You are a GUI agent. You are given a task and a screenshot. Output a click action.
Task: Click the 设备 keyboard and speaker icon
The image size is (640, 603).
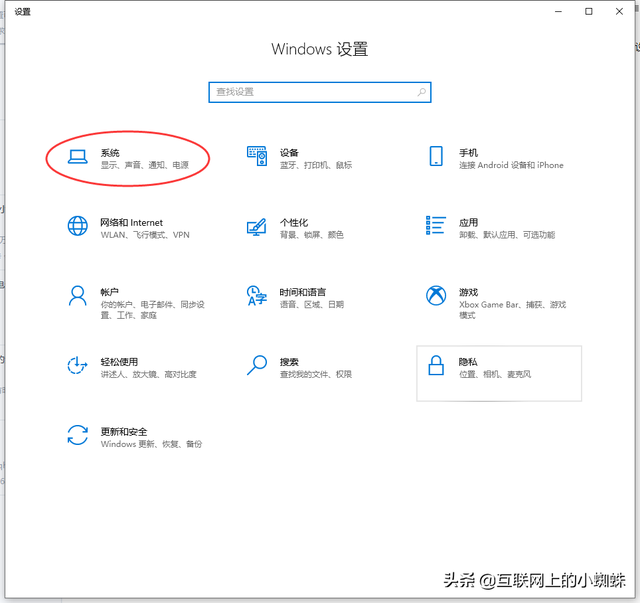(x=257, y=156)
